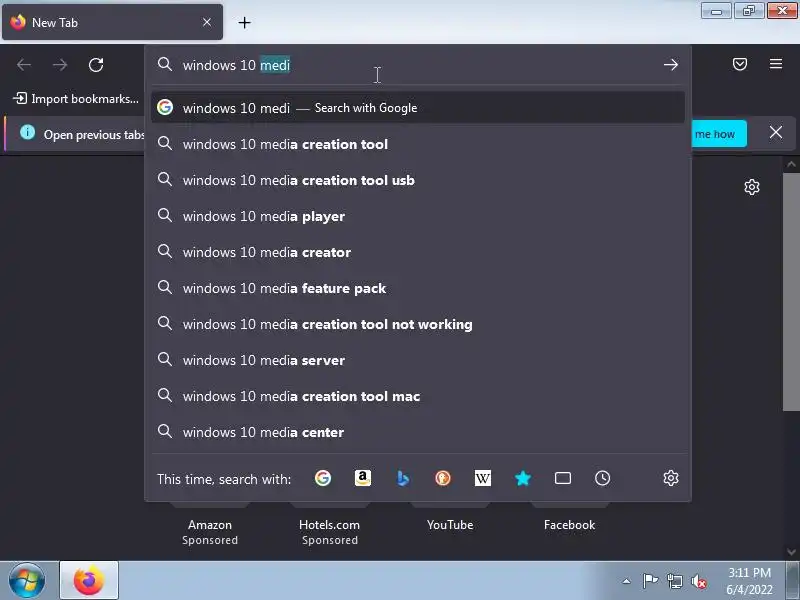
Task: Click the New Tab tab title
Action: 55,22
